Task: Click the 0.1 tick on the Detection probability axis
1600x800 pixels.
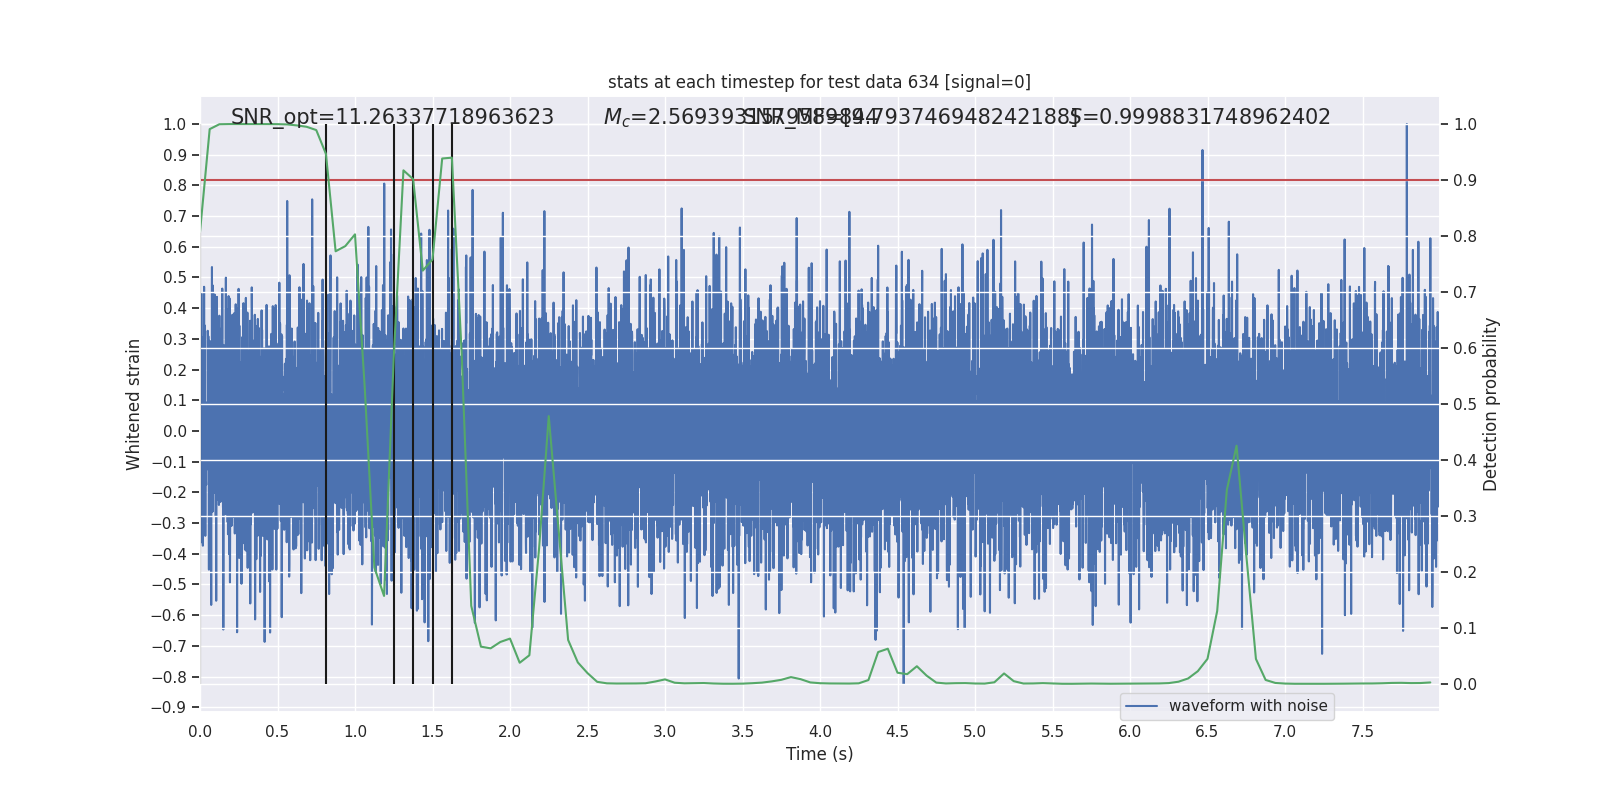Action: tap(1465, 628)
